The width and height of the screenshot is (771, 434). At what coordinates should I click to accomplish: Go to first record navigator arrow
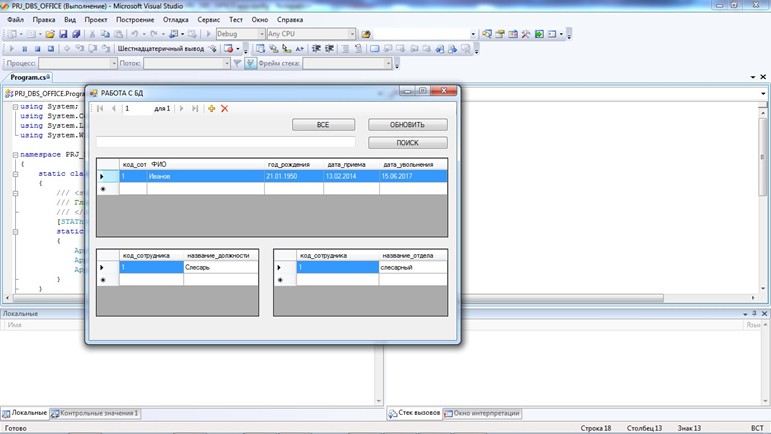pyautogui.click(x=100, y=109)
